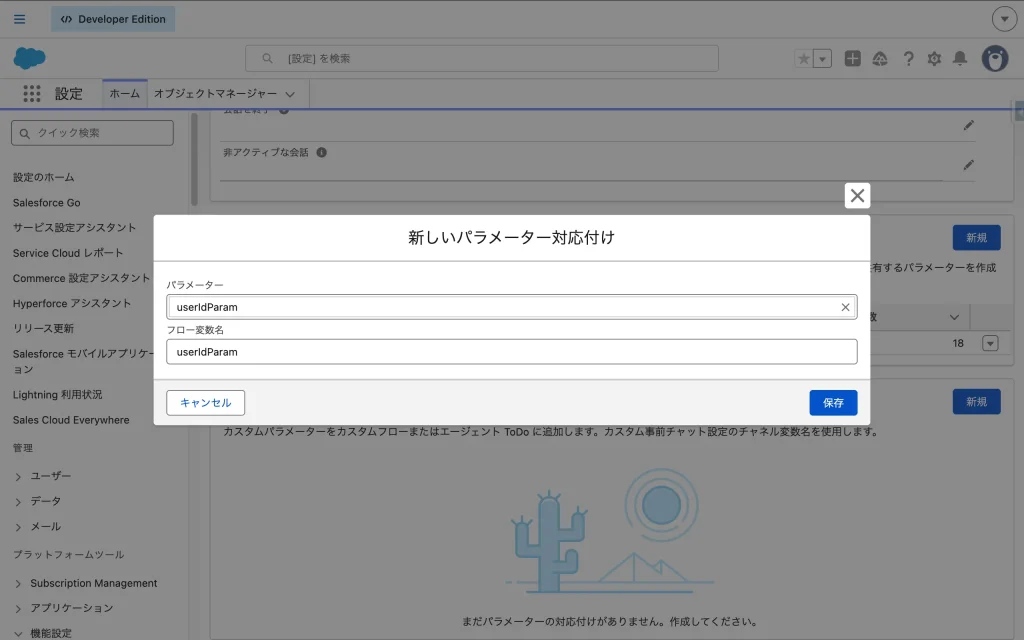Clear the userIdParam parameter field

(x=845, y=307)
